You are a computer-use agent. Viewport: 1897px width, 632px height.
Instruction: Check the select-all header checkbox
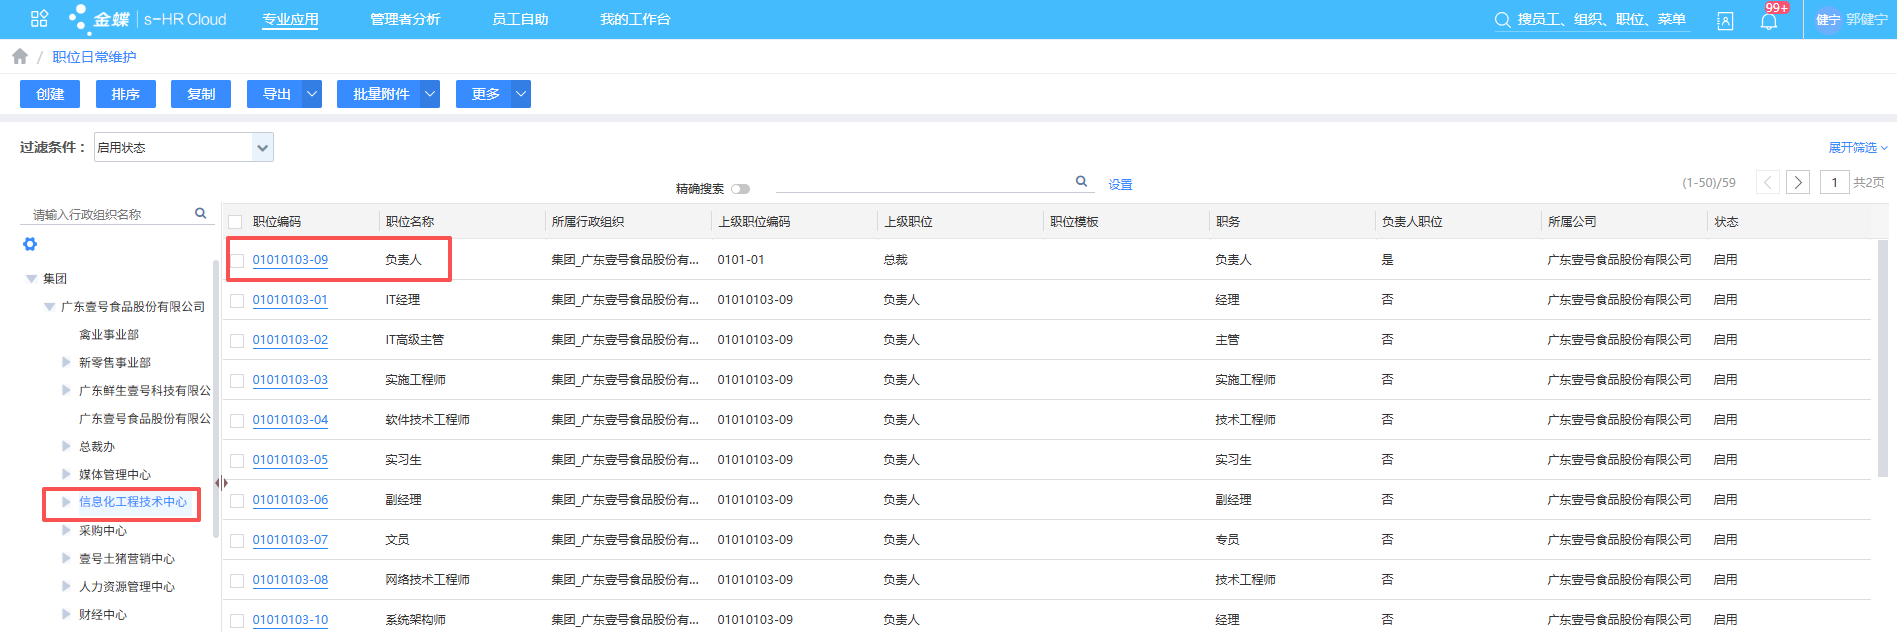click(236, 222)
